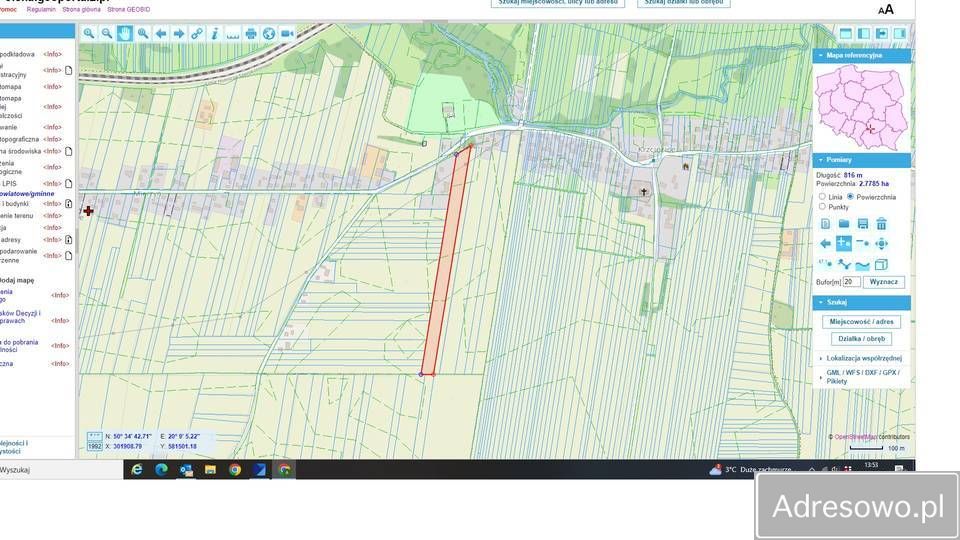Click the video camera icon in toolbar

click(287, 34)
